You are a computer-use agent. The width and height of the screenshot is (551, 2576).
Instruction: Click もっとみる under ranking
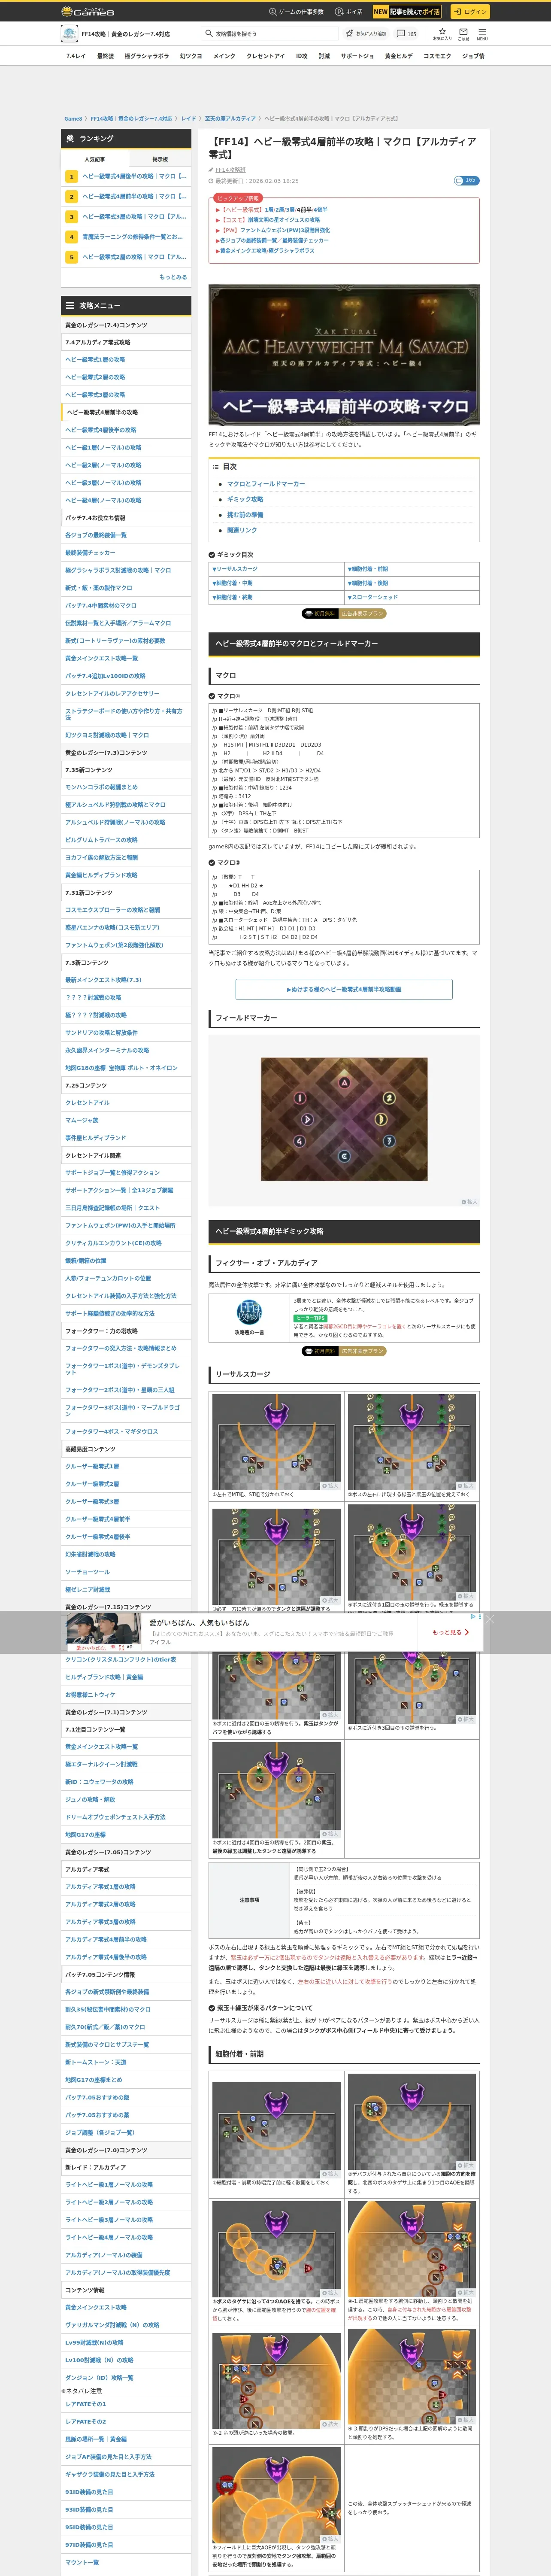coord(173,277)
